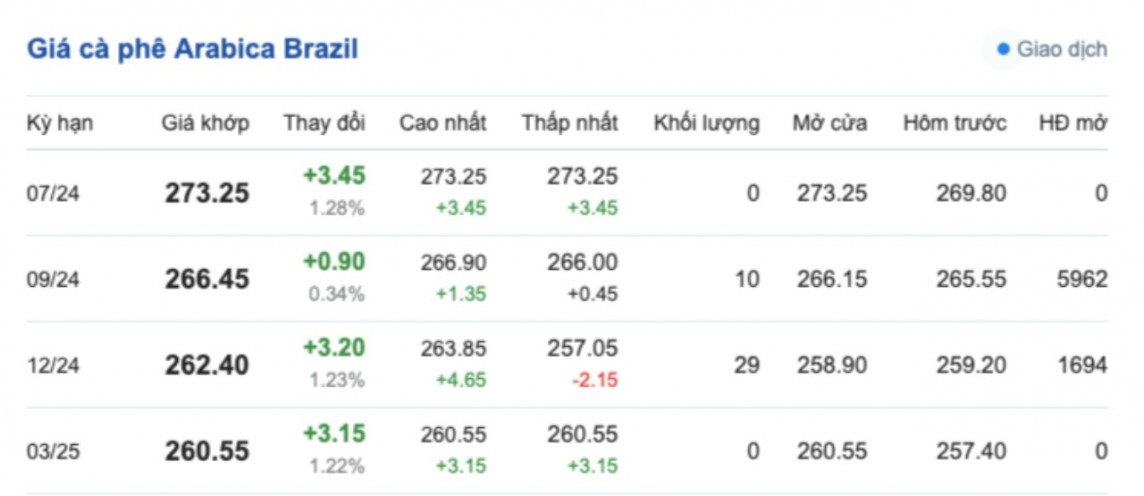This screenshot has height=496, width=1144.
Task: Click the Thay đổi column header
Action: point(324,124)
